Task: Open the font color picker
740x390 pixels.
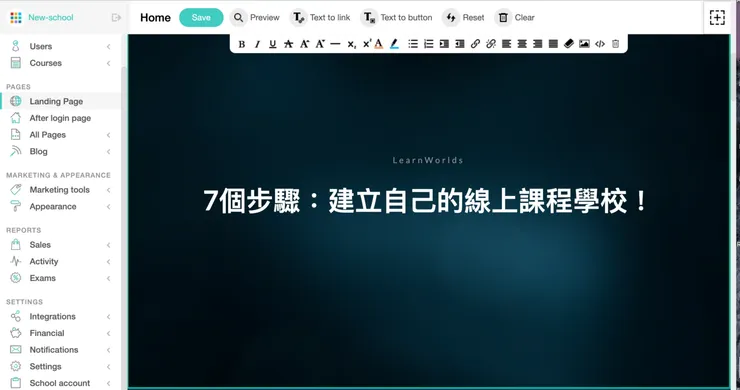Action: (378, 44)
